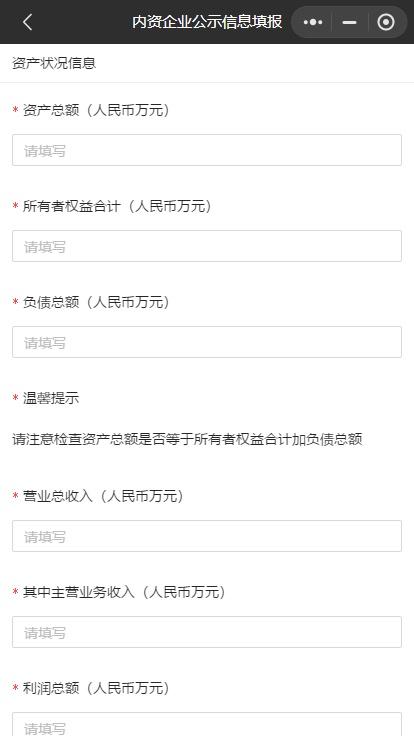Minimize the mini program with dash icon

(x=349, y=22)
